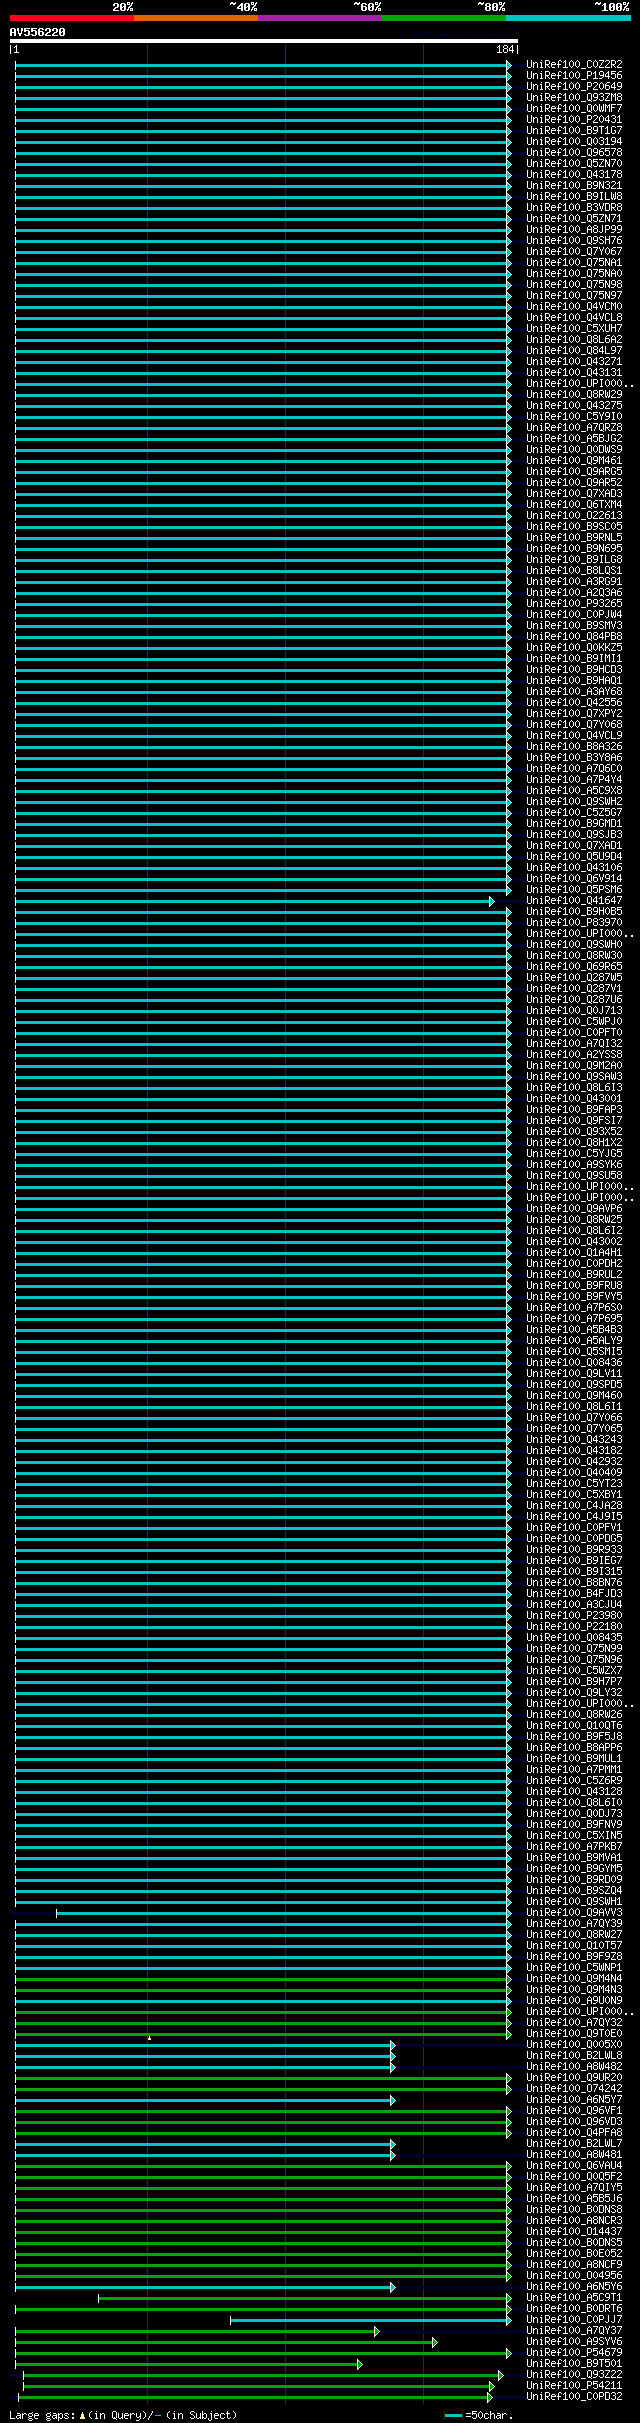Select hit label UniRef100_Q4VCL8
The image size is (640, 2423).
coord(574,318)
